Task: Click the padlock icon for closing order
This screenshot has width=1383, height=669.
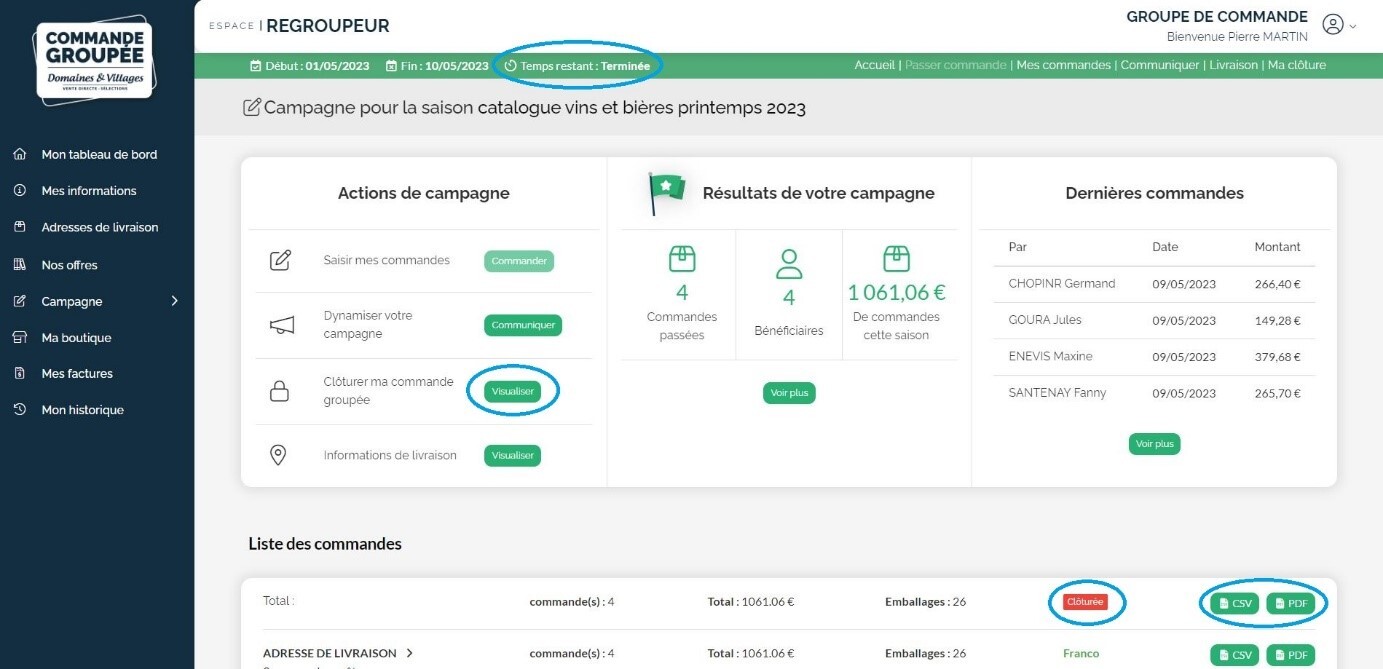Action: tap(280, 391)
